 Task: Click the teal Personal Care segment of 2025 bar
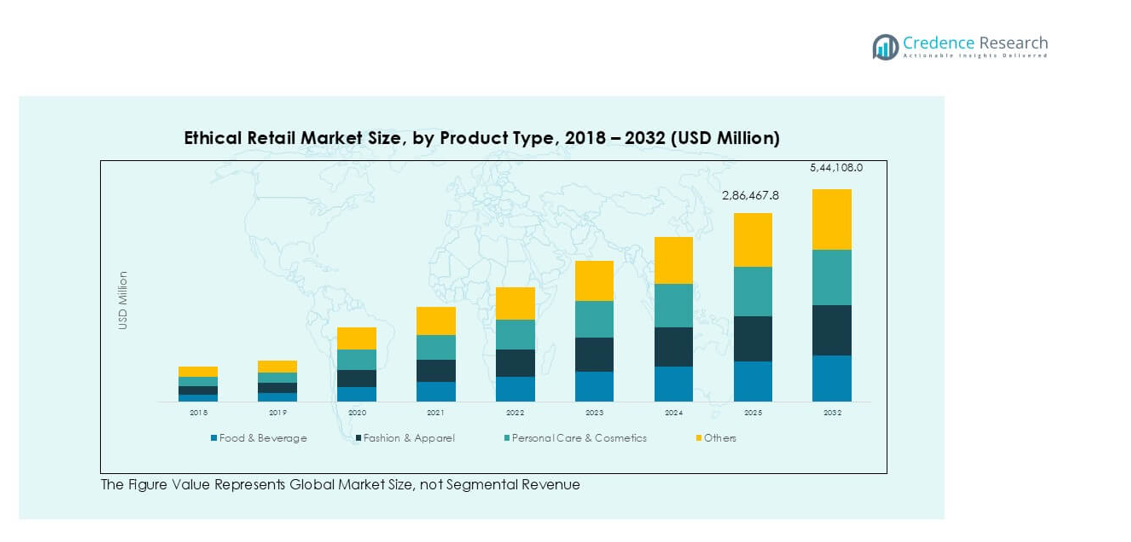(752, 291)
